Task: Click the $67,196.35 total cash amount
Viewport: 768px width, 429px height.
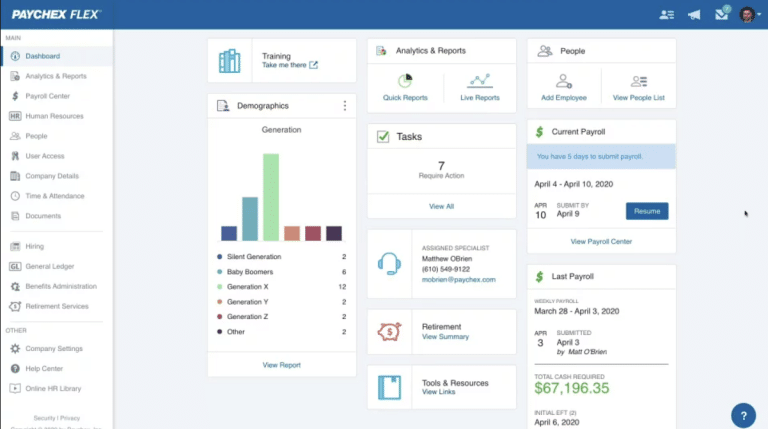Action: pos(572,388)
